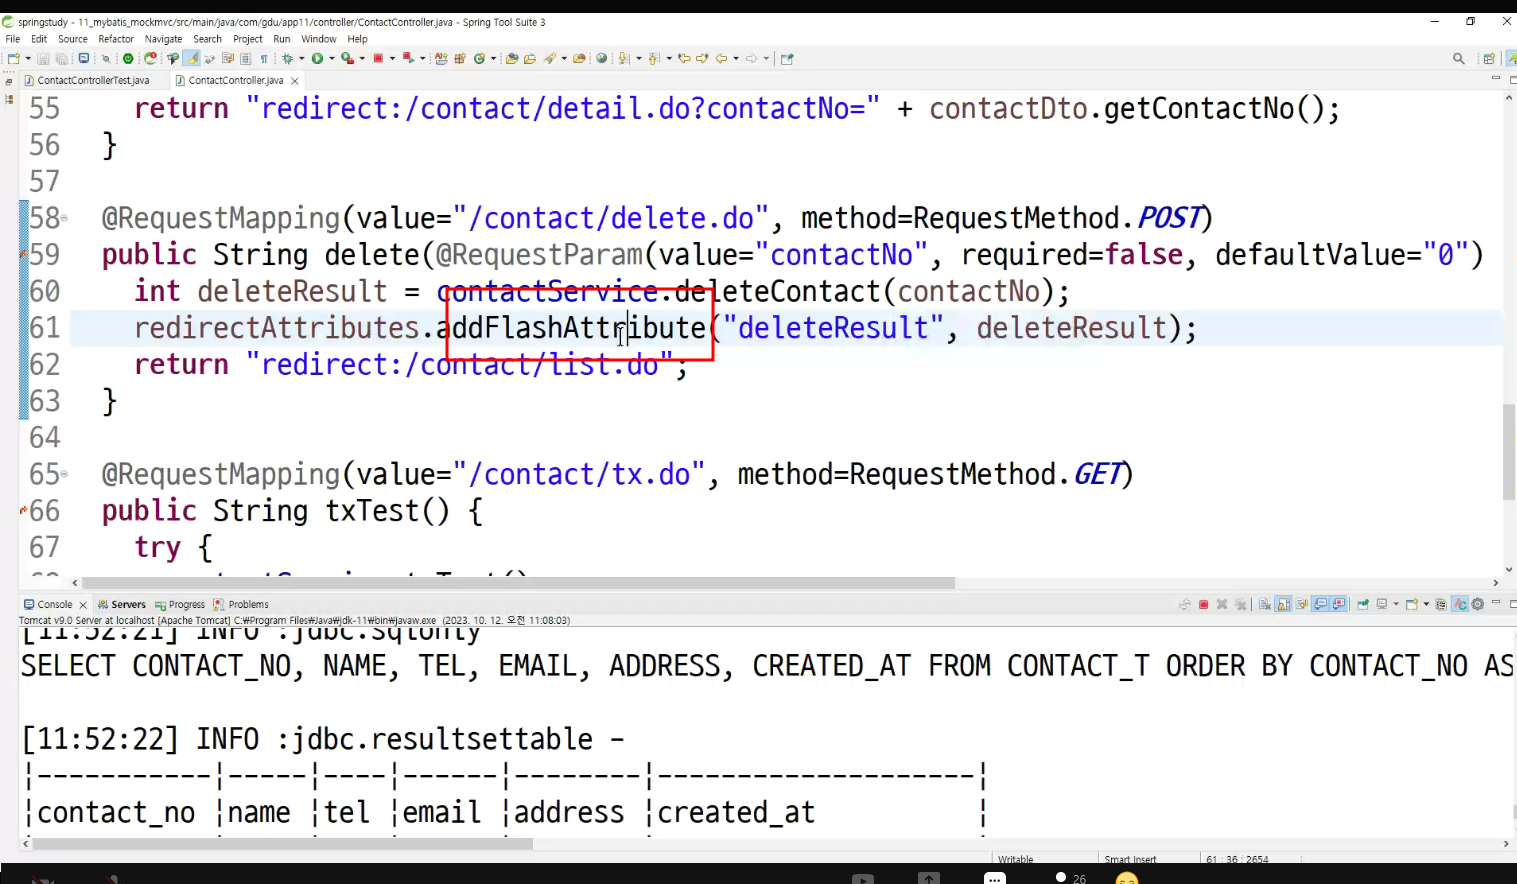Click the Quick Access magnifier icon
Screen dimensions: 1517x884
coord(1459,59)
